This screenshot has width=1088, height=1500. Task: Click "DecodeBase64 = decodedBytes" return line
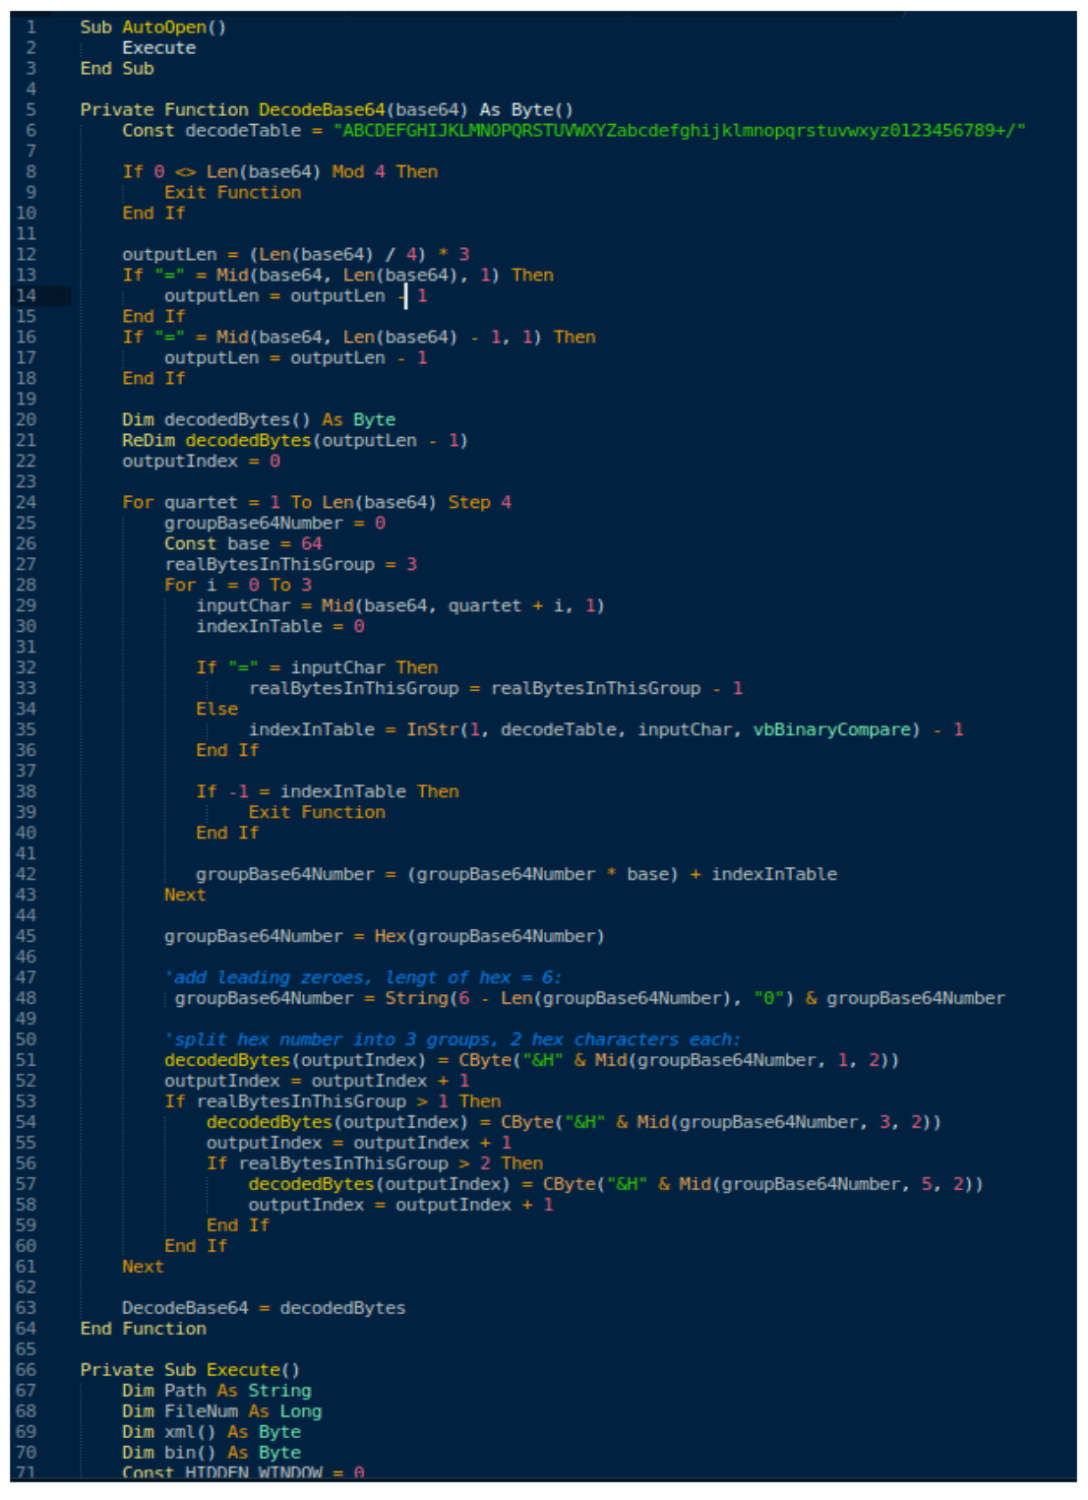point(264,1308)
